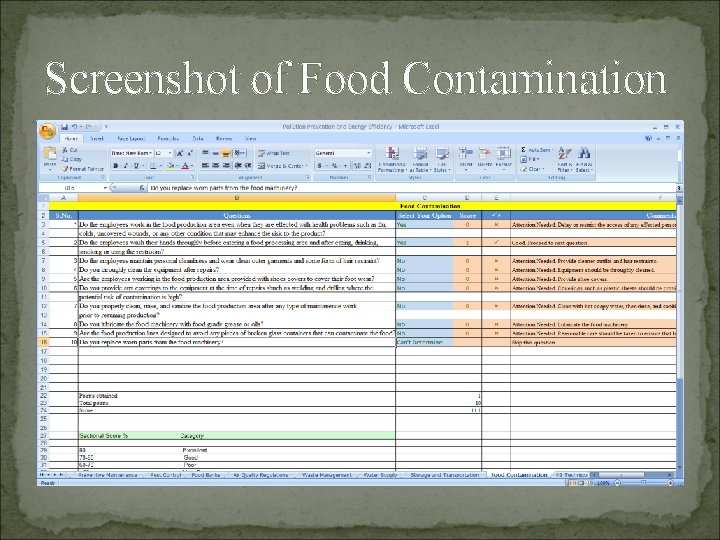Click the Cut scissors icon
The image size is (720, 540).
coord(65,150)
